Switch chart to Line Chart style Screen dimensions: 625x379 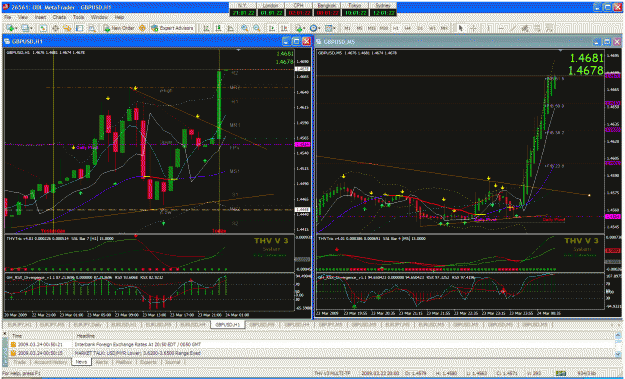(230, 28)
